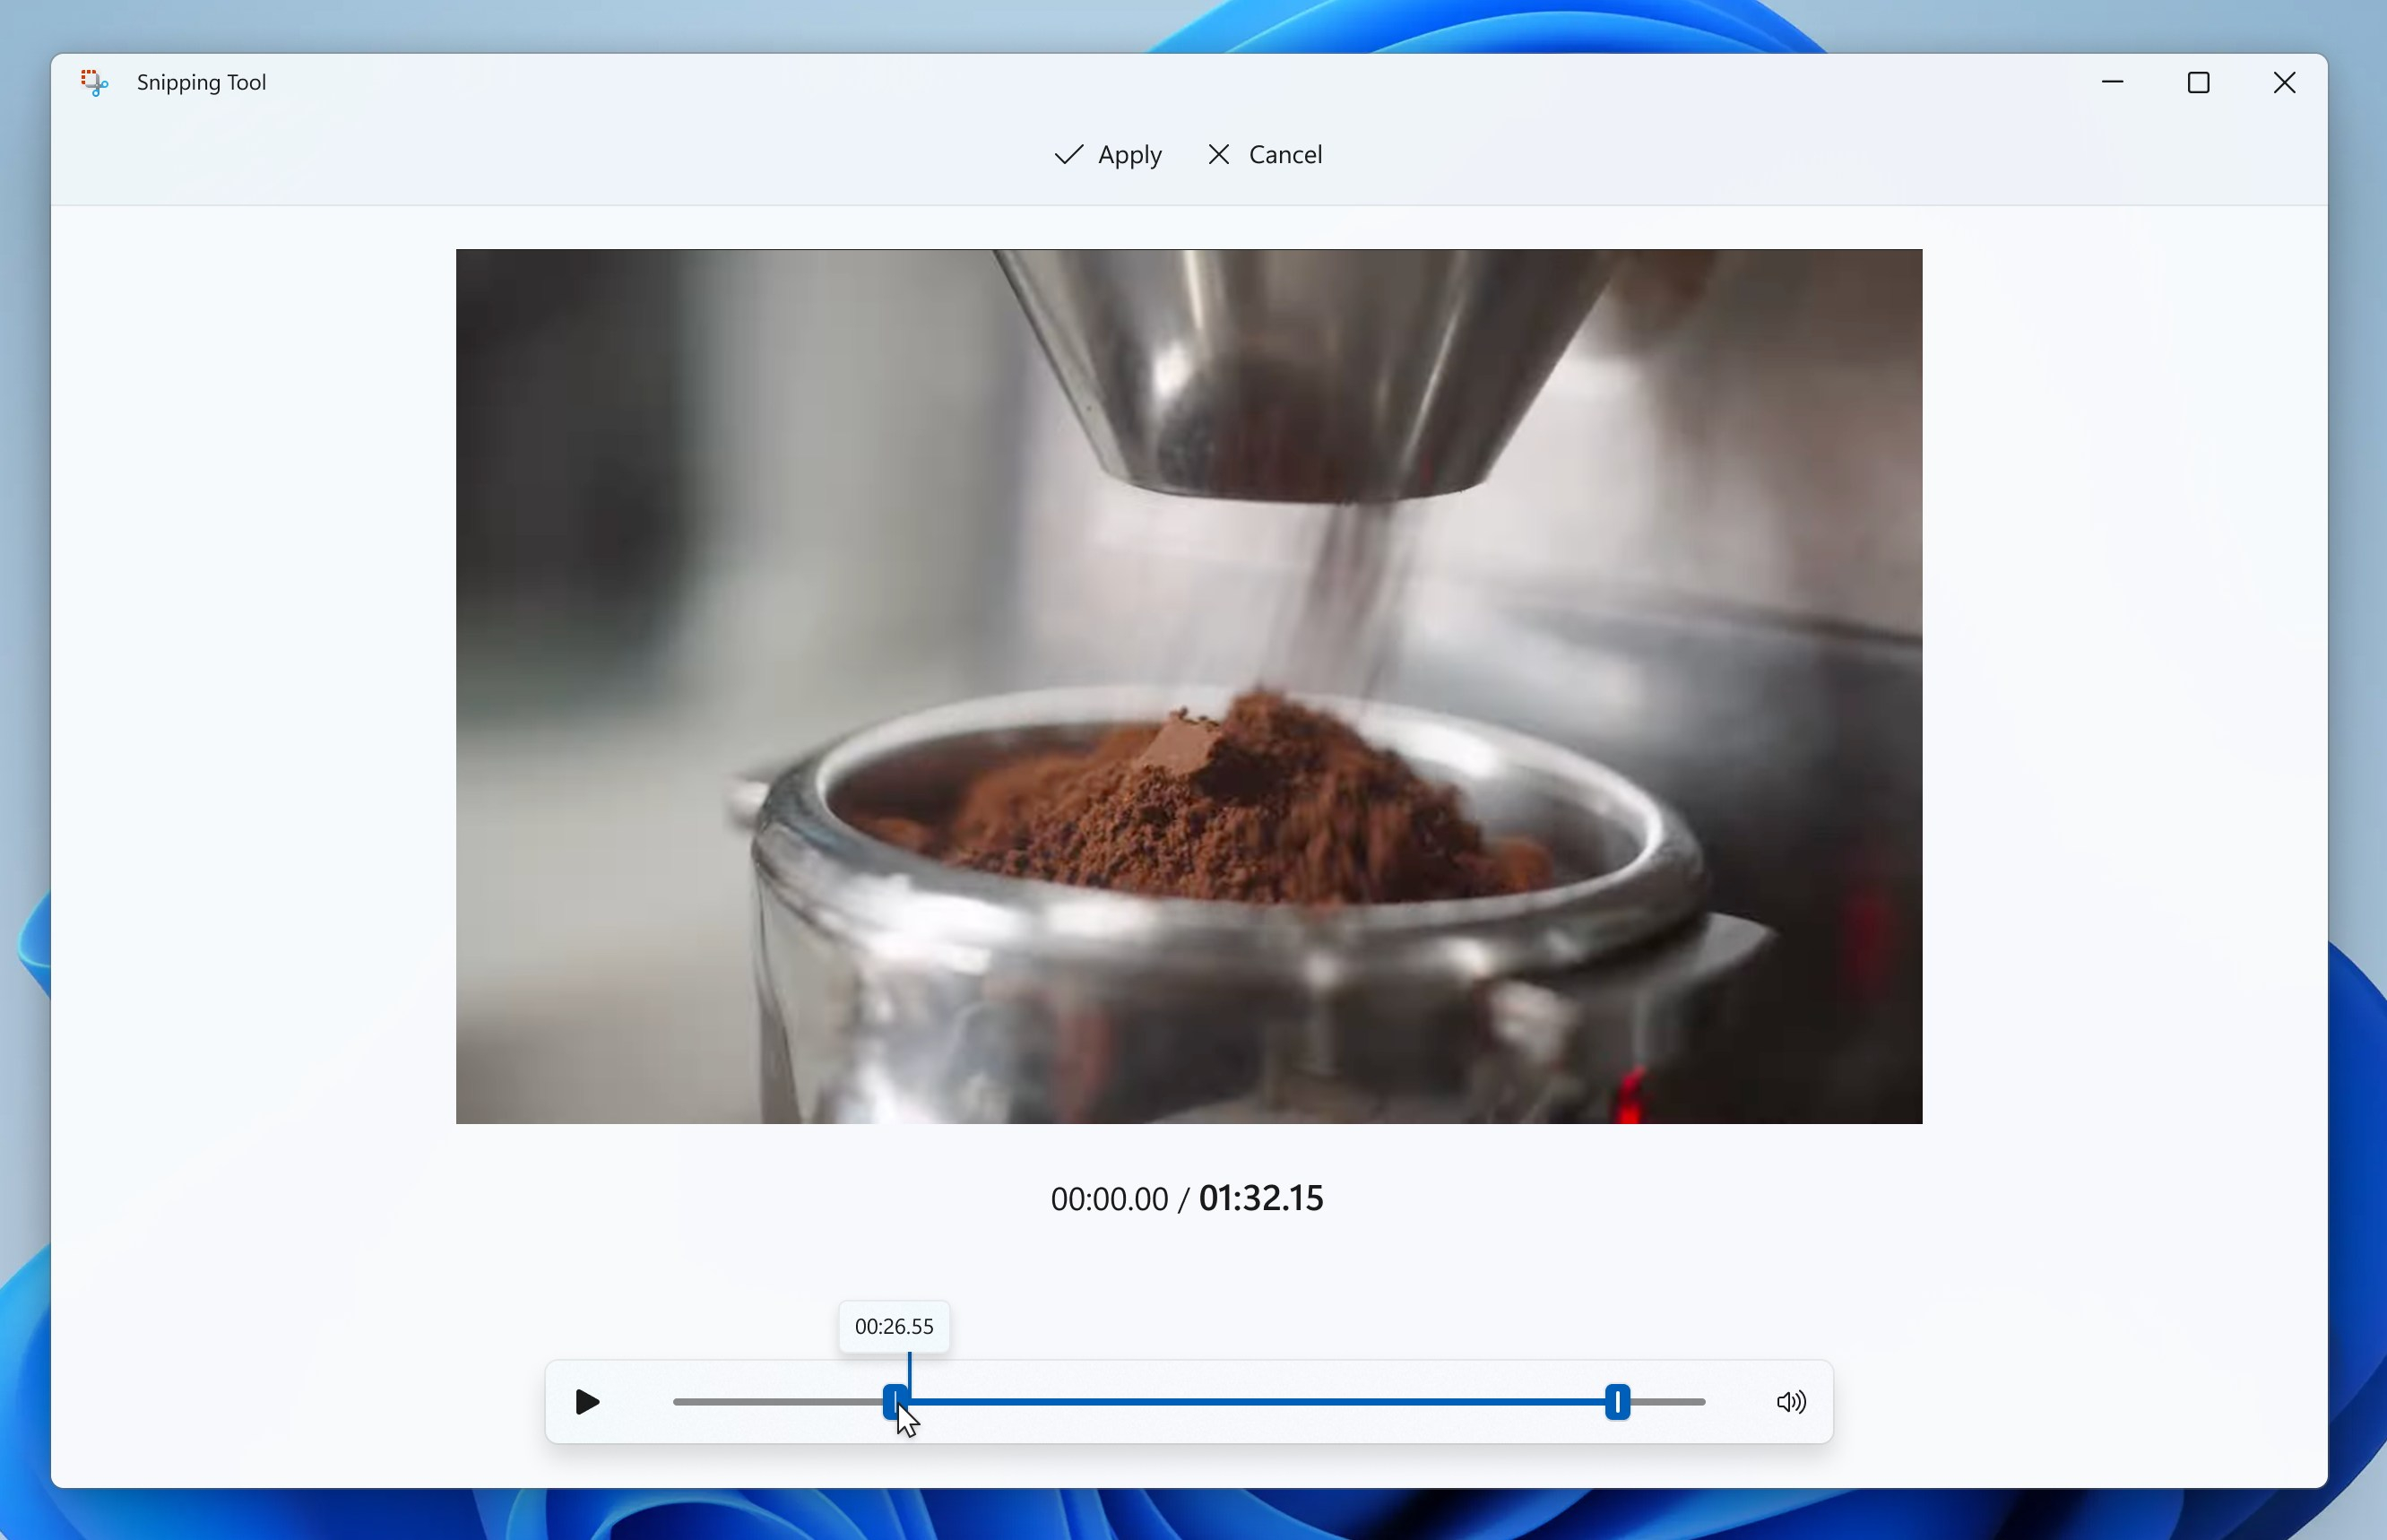Press the Play button to start video

[x=586, y=1401]
